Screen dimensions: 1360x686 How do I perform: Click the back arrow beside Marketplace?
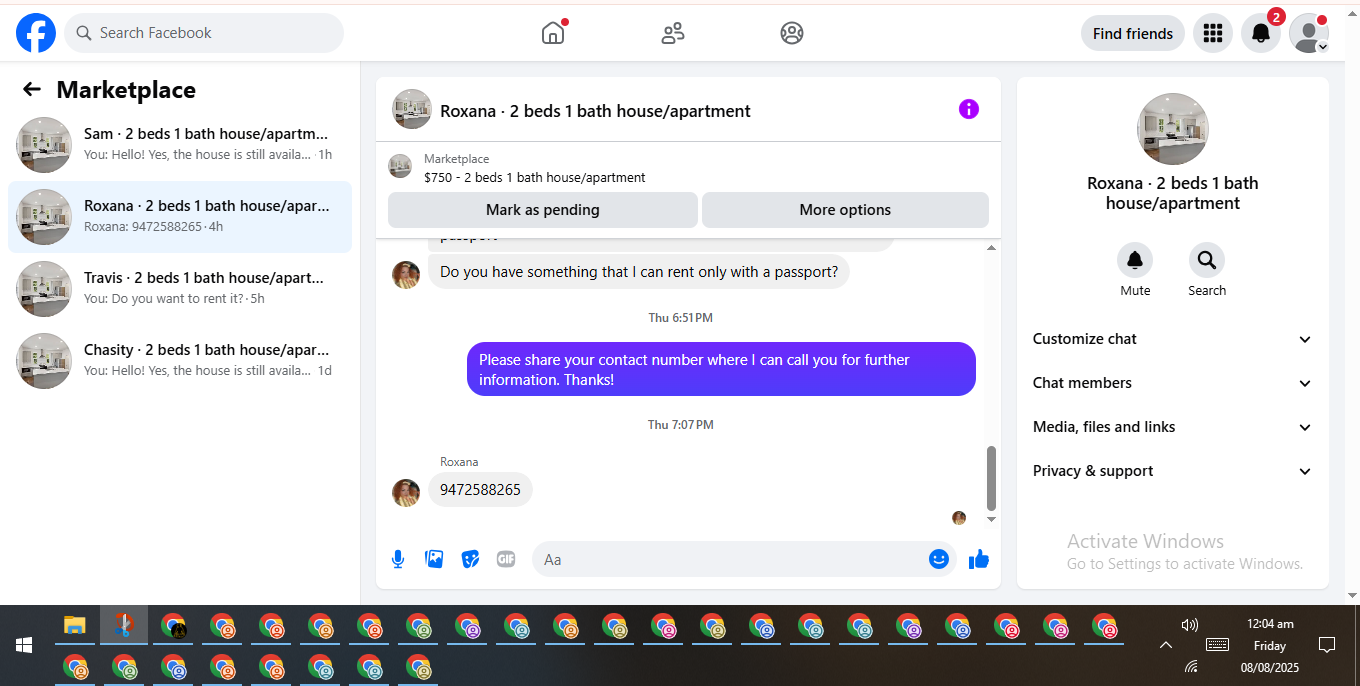pyautogui.click(x=32, y=90)
